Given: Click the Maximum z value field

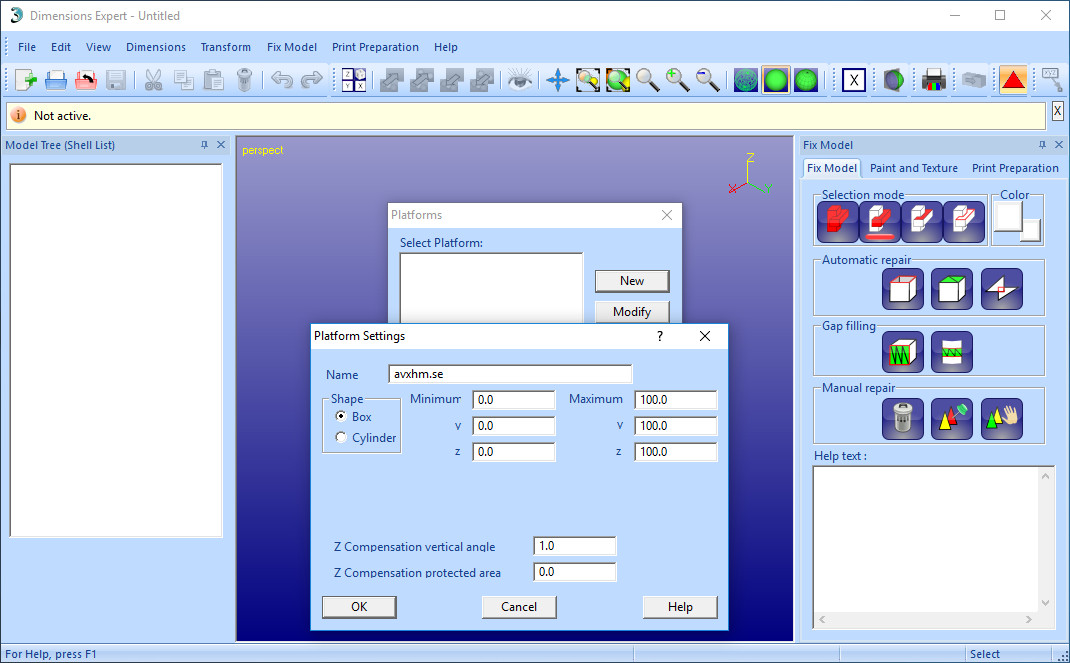Looking at the screenshot, I should [x=676, y=452].
